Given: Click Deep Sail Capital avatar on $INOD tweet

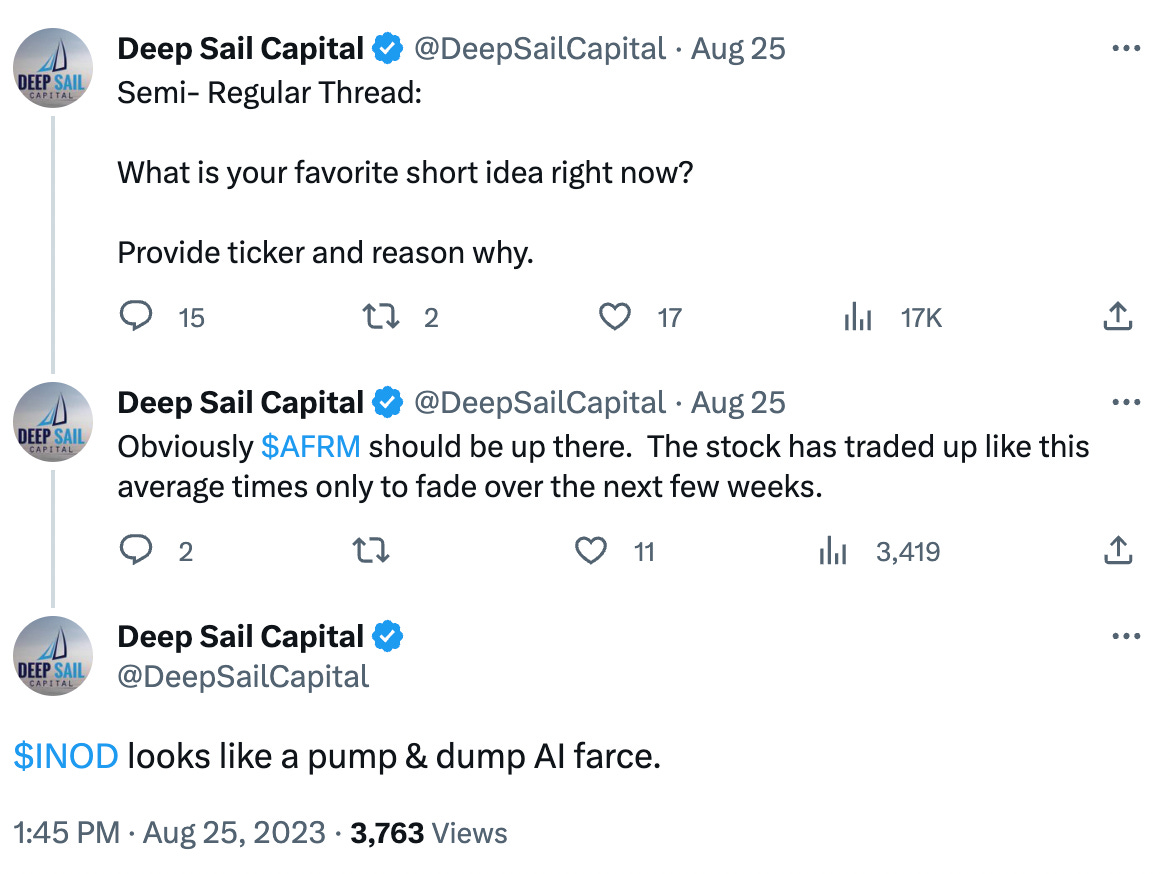Looking at the screenshot, I should click(x=53, y=656).
